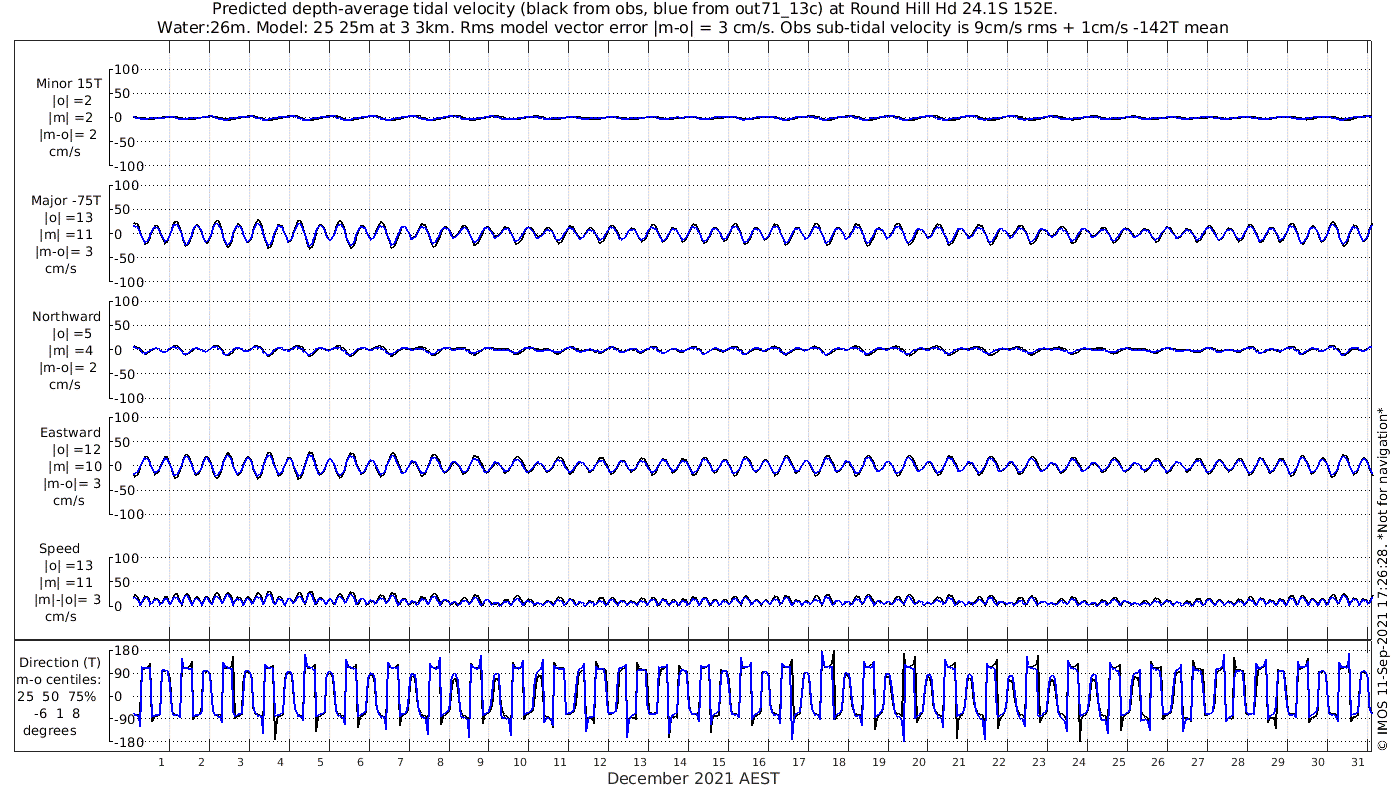The width and height of the screenshot is (1400, 800).
Task: Select the 'Eastward' panel label
Action: [x=70, y=433]
